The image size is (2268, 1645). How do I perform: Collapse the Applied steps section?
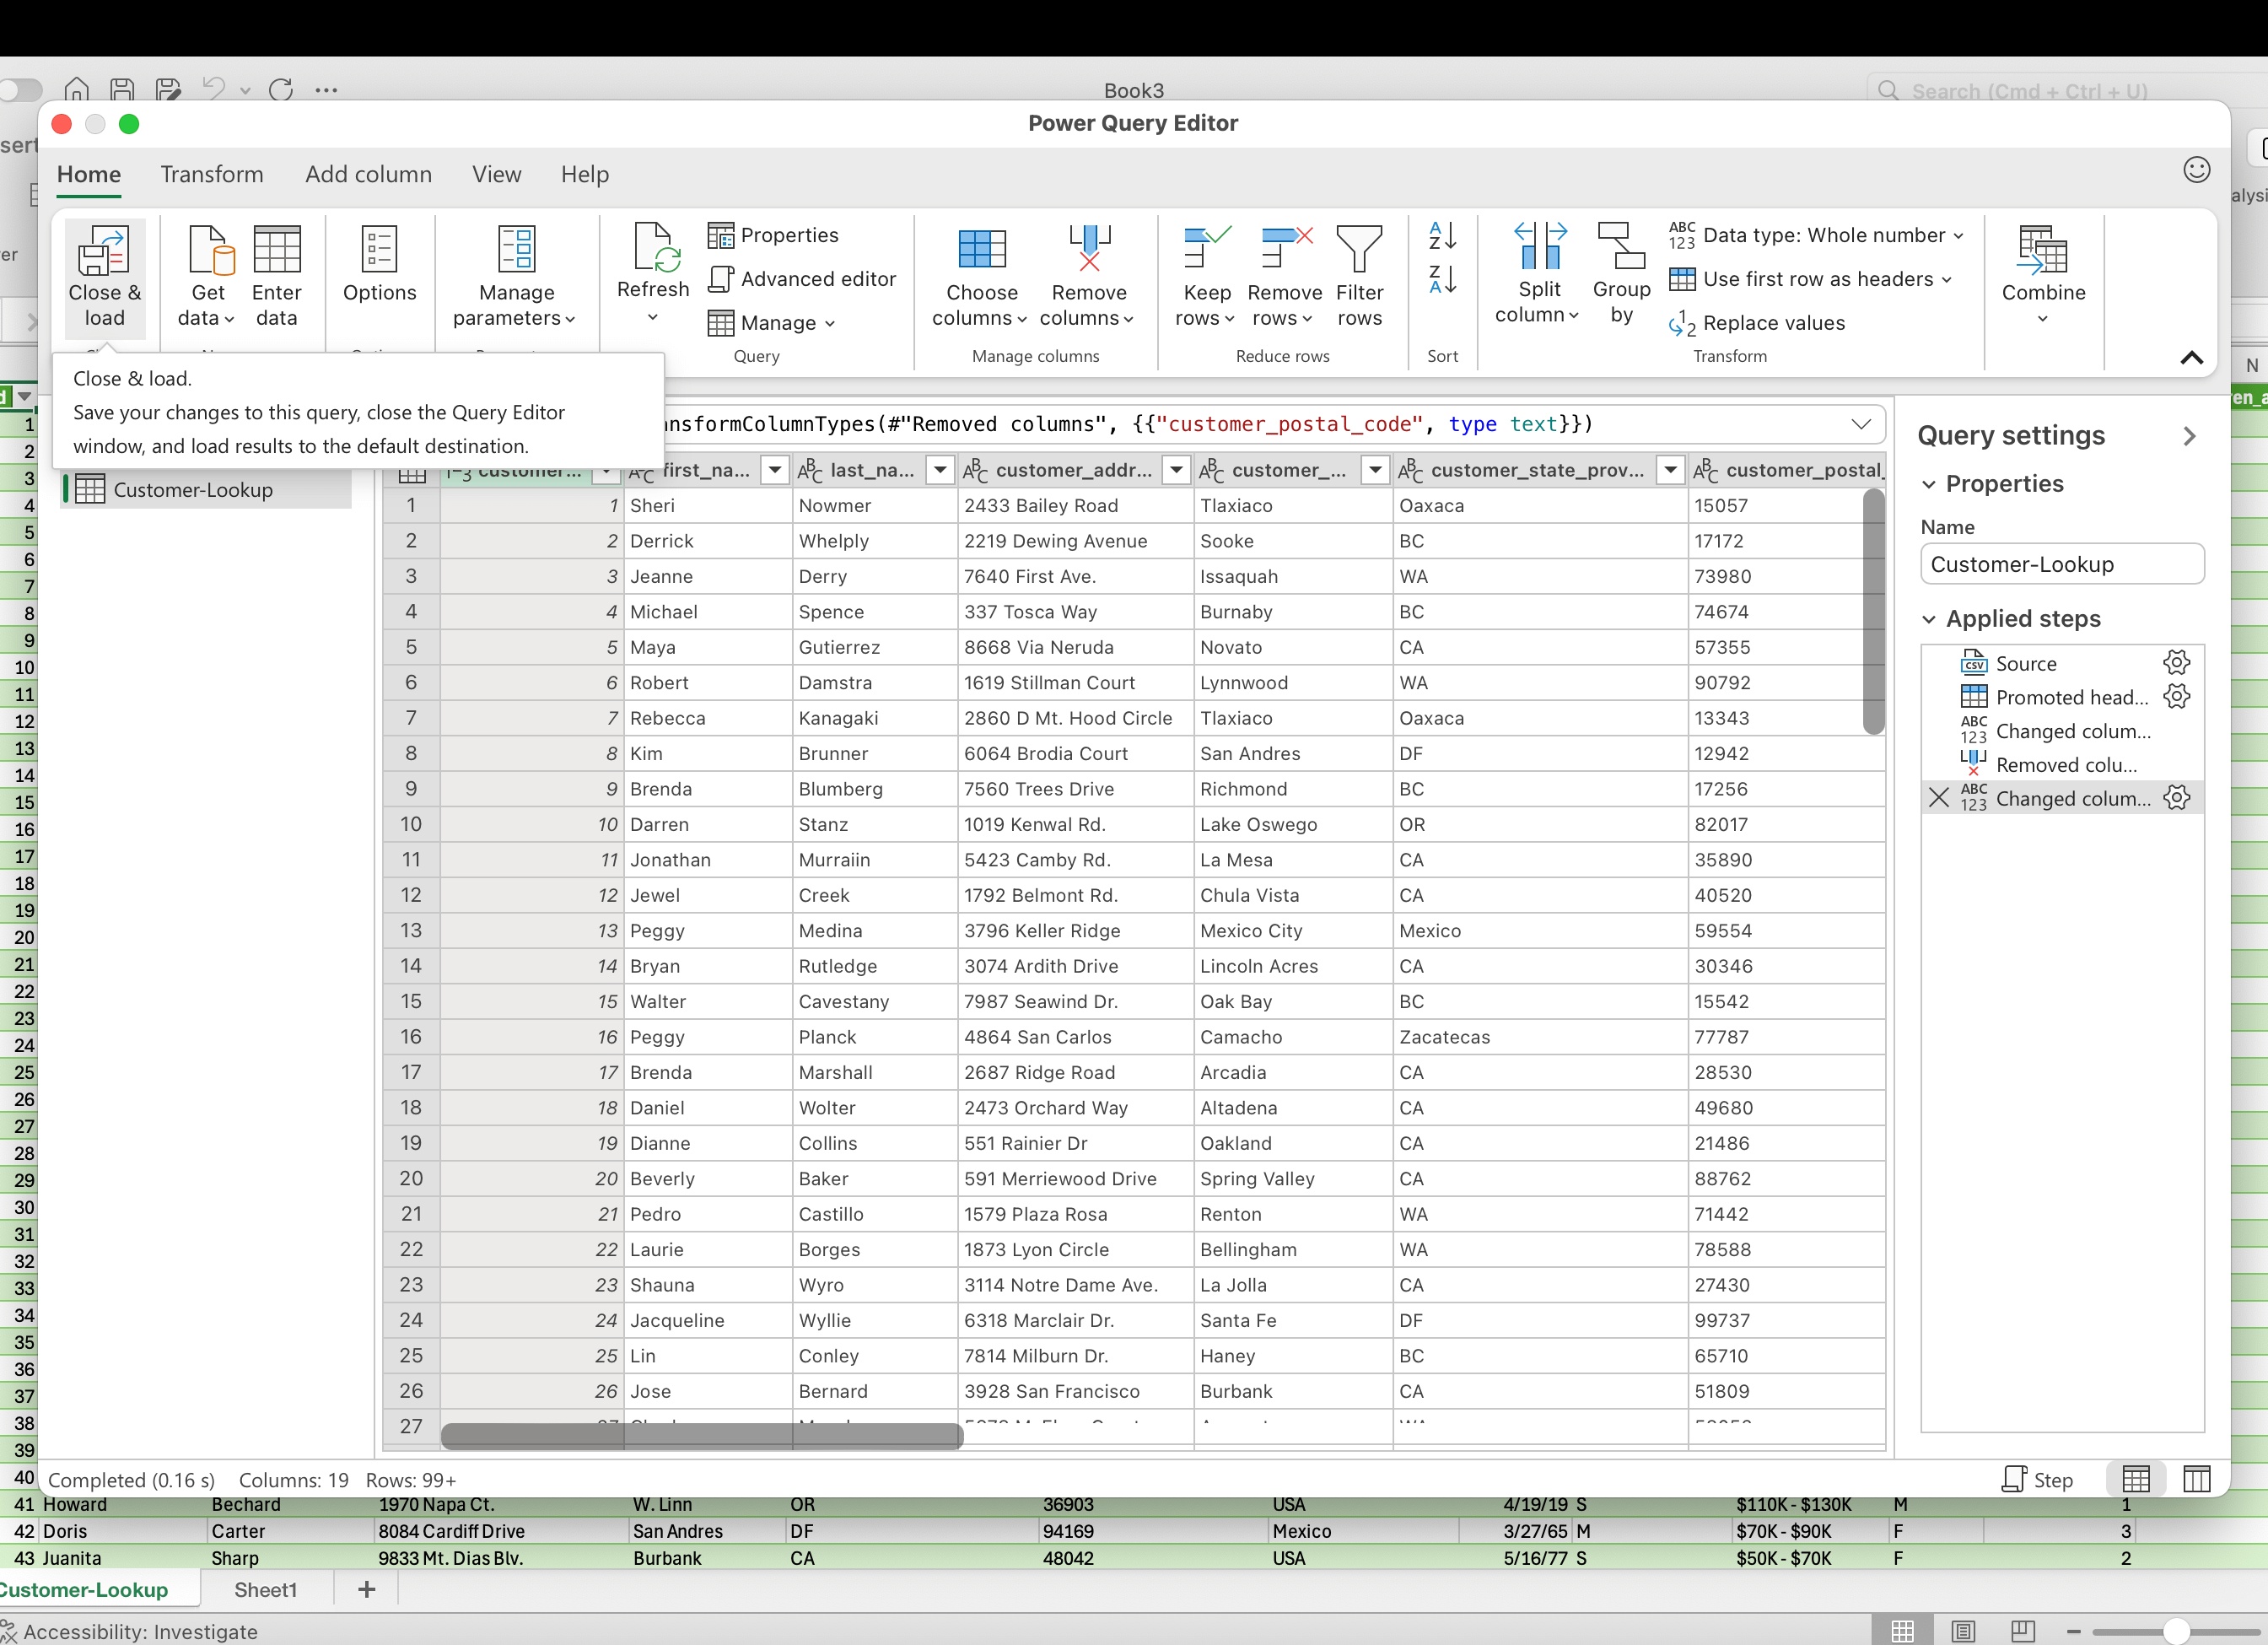pos(1929,619)
